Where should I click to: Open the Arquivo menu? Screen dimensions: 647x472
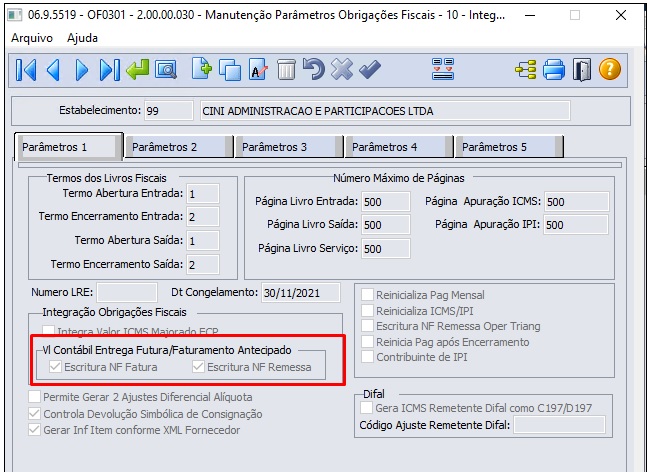click(x=32, y=38)
